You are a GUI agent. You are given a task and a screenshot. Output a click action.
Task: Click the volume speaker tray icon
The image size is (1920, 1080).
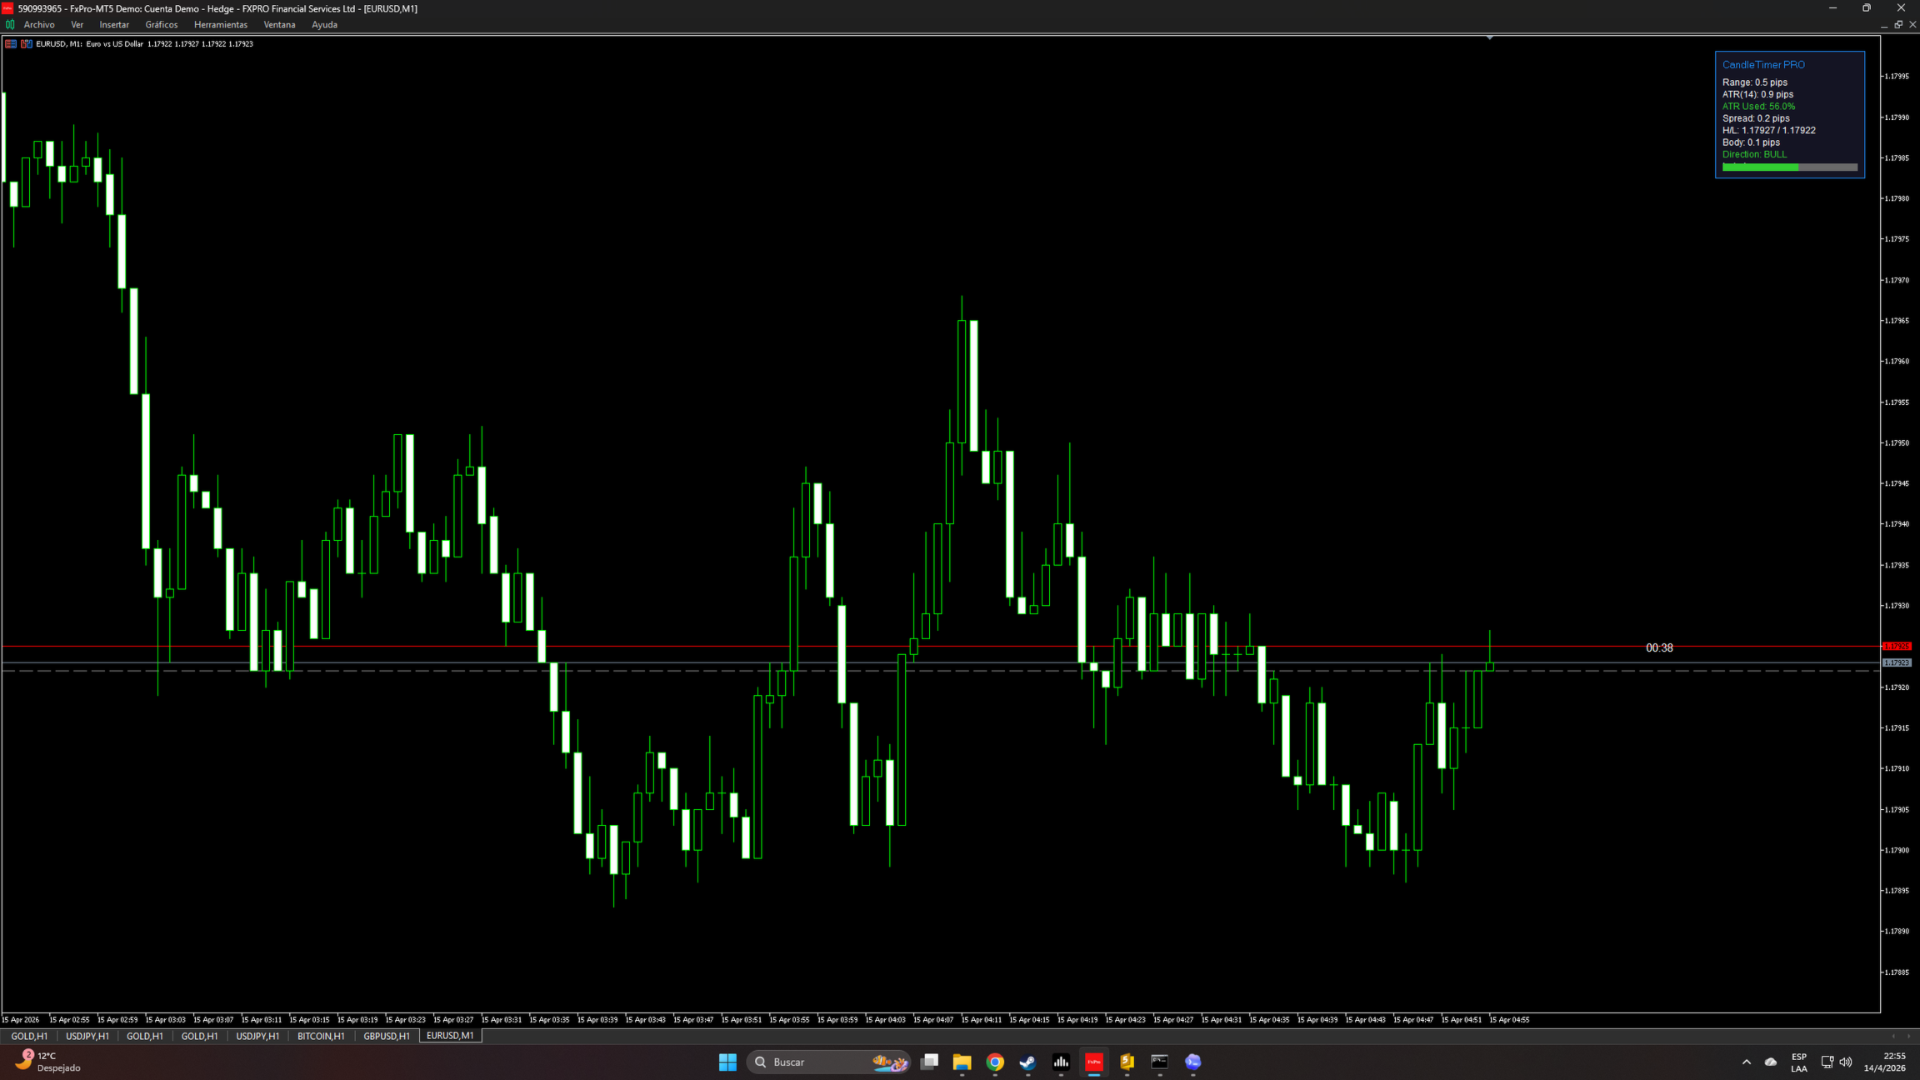tap(1846, 1062)
